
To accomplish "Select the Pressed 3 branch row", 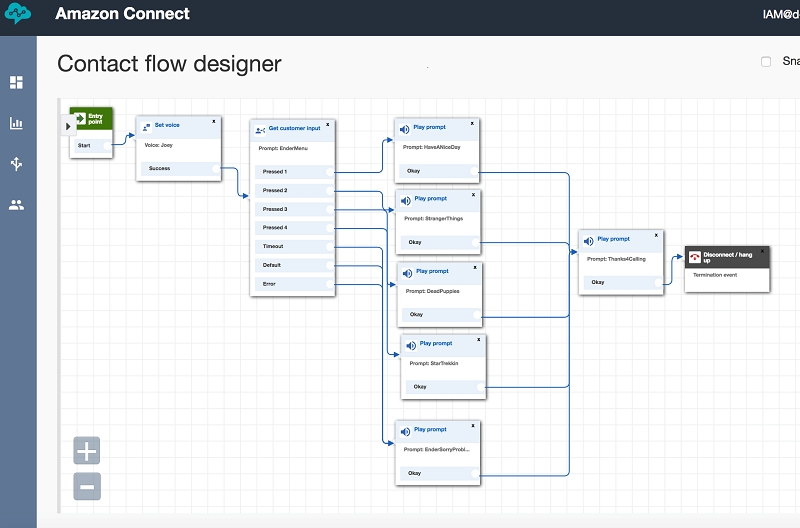I will point(294,209).
